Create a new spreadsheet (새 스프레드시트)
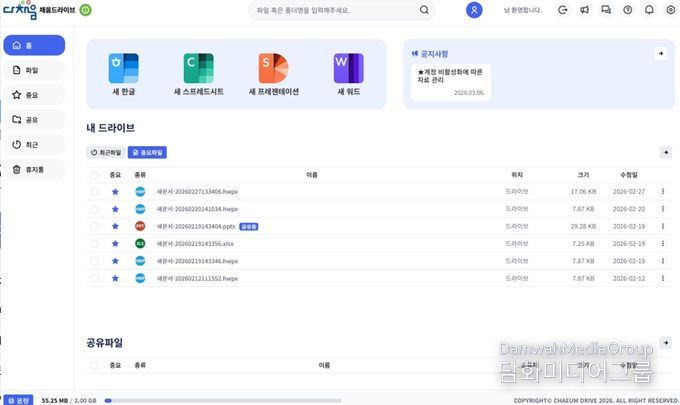The height and width of the screenshot is (405, 680). [x=198, y=75]
